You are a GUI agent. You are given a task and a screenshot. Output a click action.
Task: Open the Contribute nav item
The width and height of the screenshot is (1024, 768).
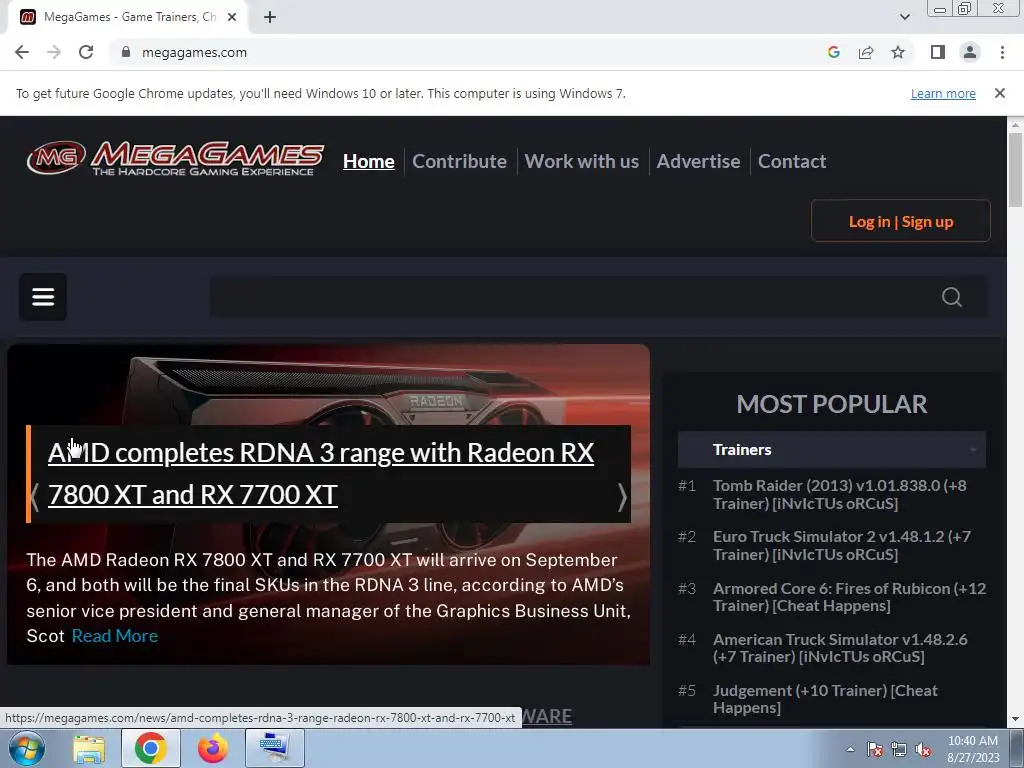459,161
